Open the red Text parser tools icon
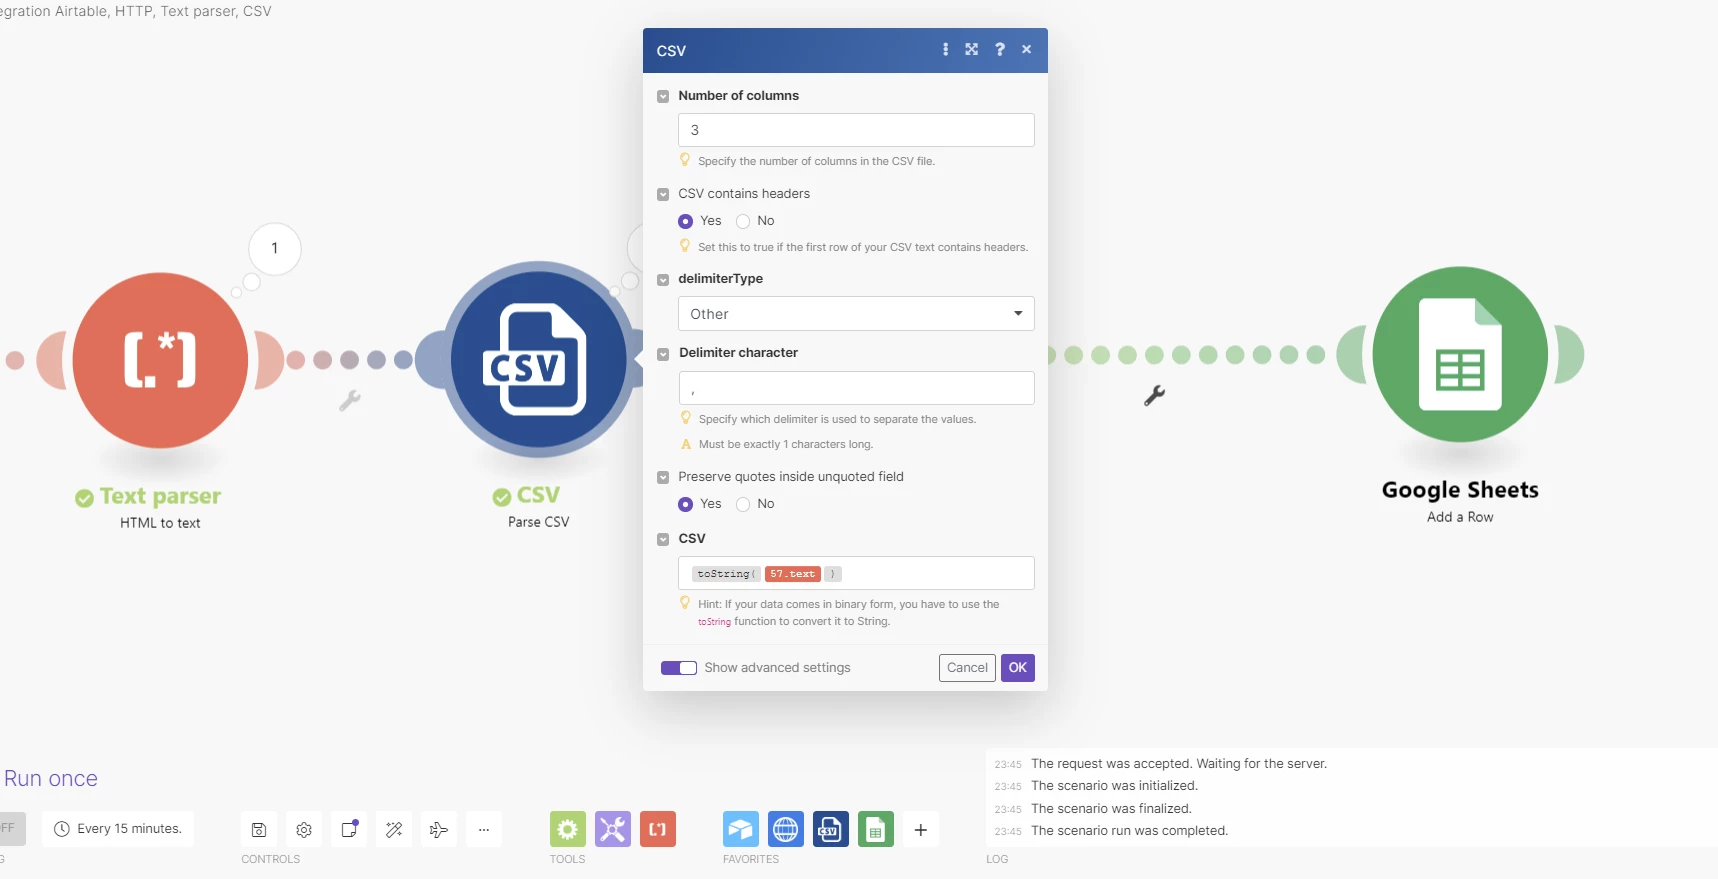This screenshot has width=1718, height=879. click(x=658, y=829)
